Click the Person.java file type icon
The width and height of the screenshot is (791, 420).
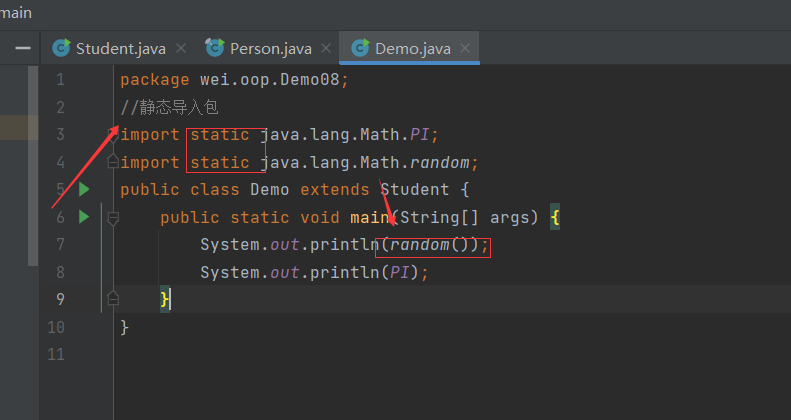coord(214,47)
